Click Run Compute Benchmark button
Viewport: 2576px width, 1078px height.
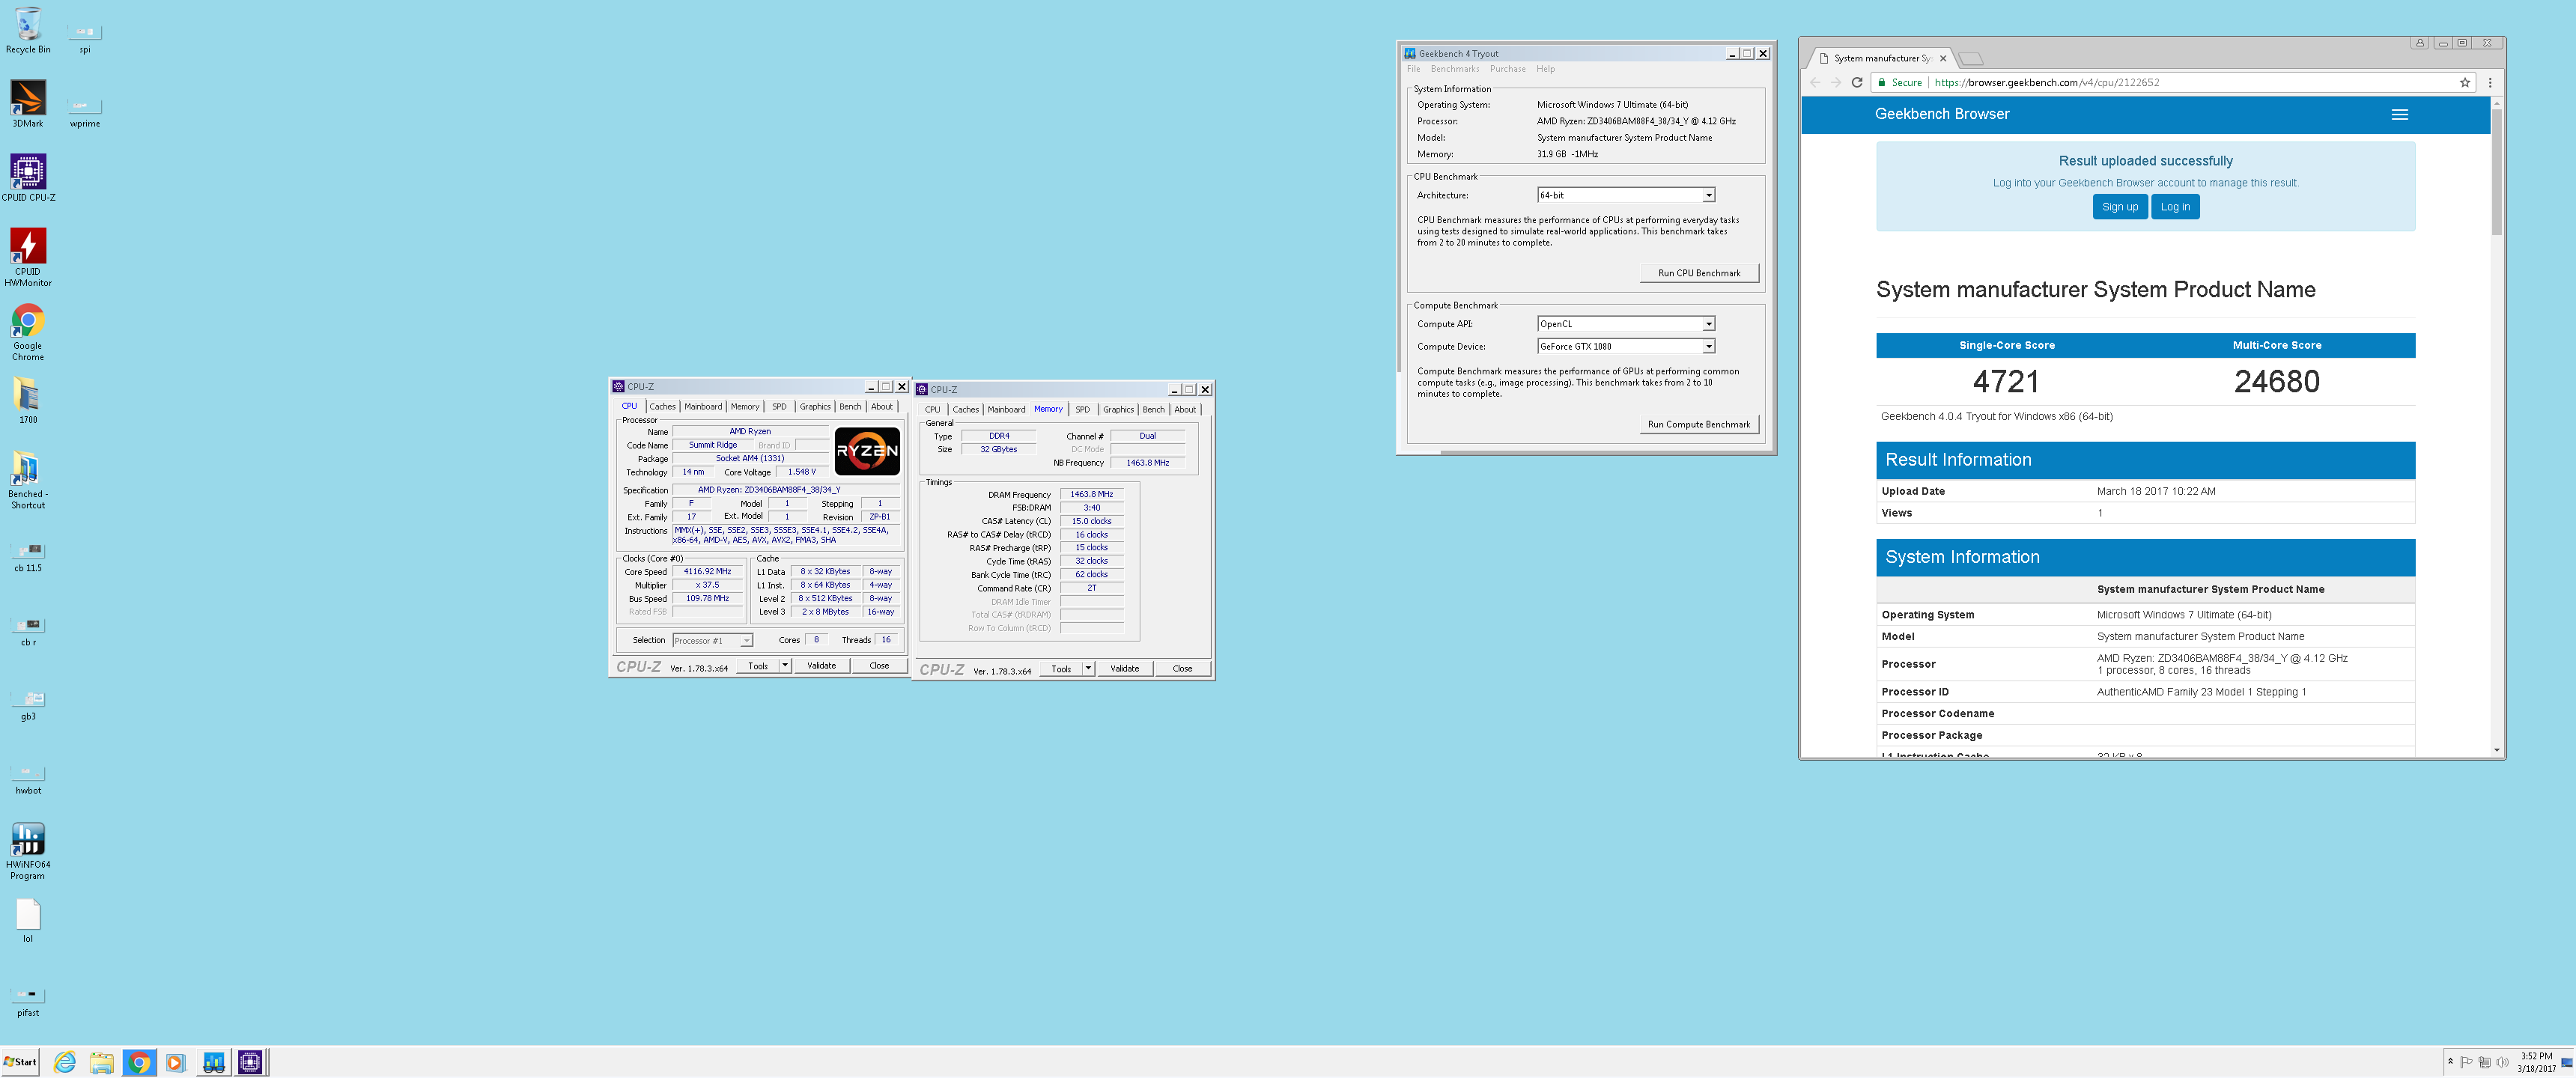(1699, 424)
